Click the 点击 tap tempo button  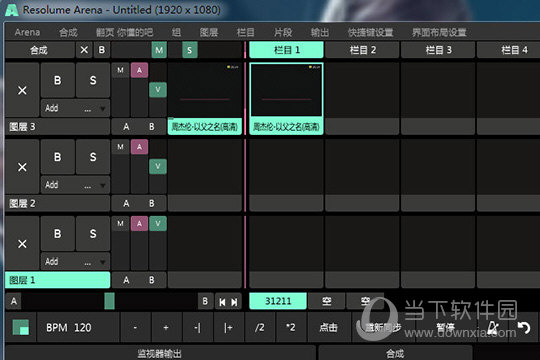pos(328,327)
